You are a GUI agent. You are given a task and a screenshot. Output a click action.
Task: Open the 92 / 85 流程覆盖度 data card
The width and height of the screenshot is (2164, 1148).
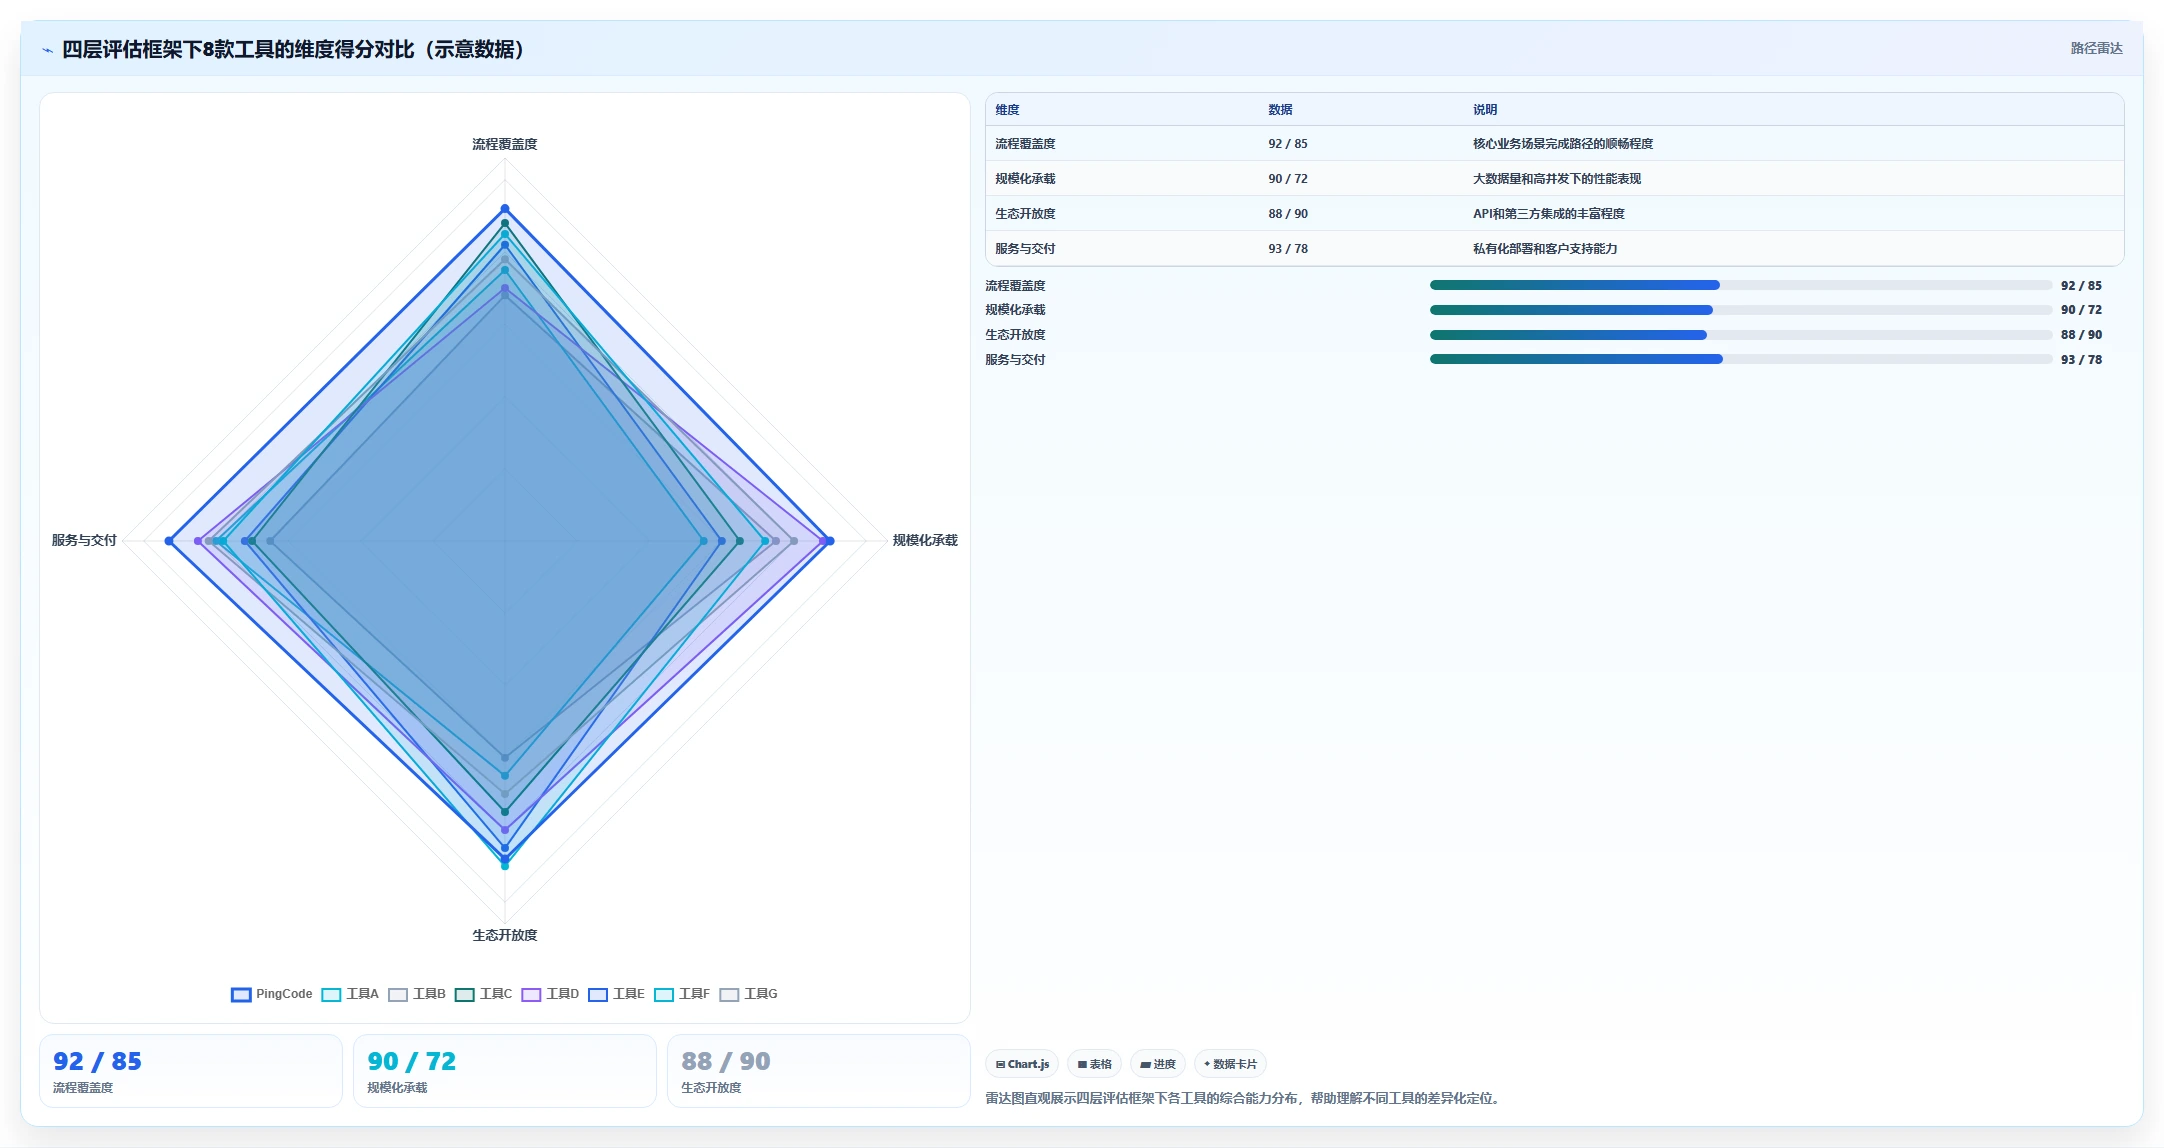[x=191, y=1071]
